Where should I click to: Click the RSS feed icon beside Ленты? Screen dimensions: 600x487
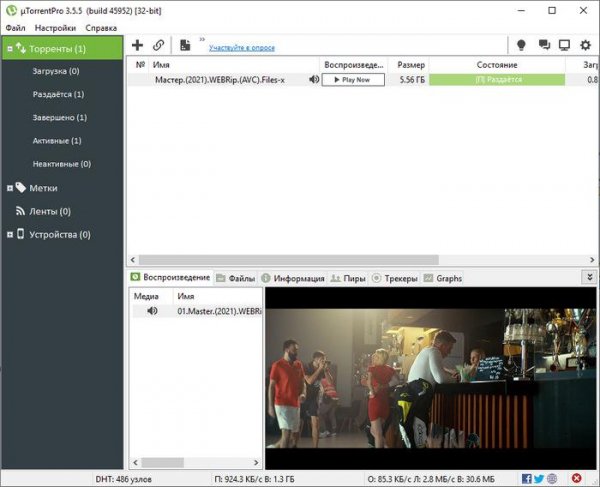pos(20,211)
